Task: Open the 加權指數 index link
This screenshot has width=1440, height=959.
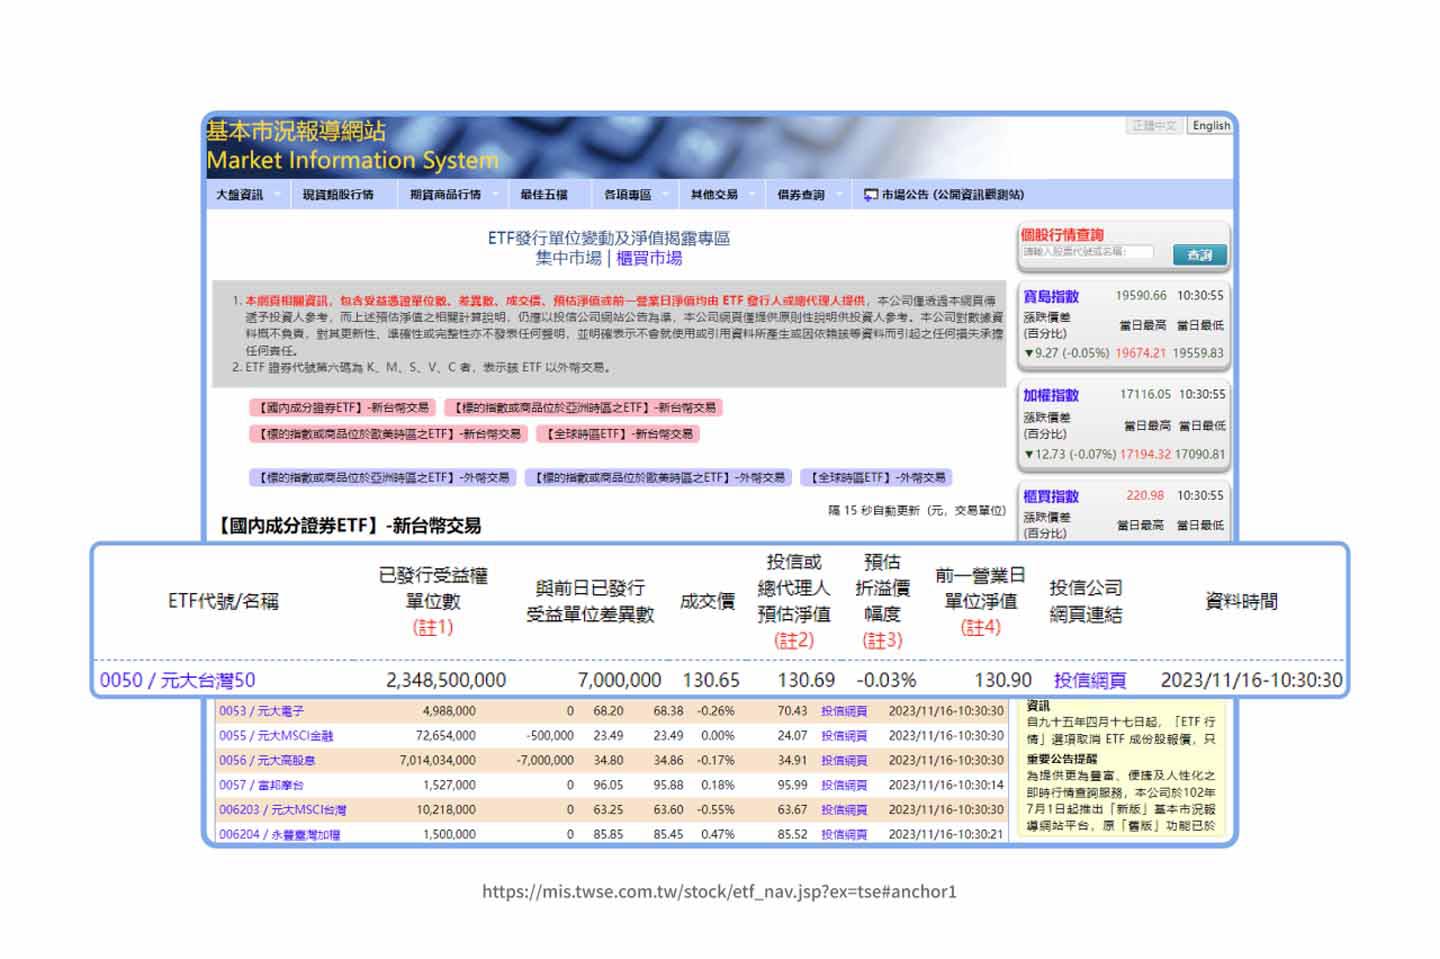Action: pos(1050,395)
